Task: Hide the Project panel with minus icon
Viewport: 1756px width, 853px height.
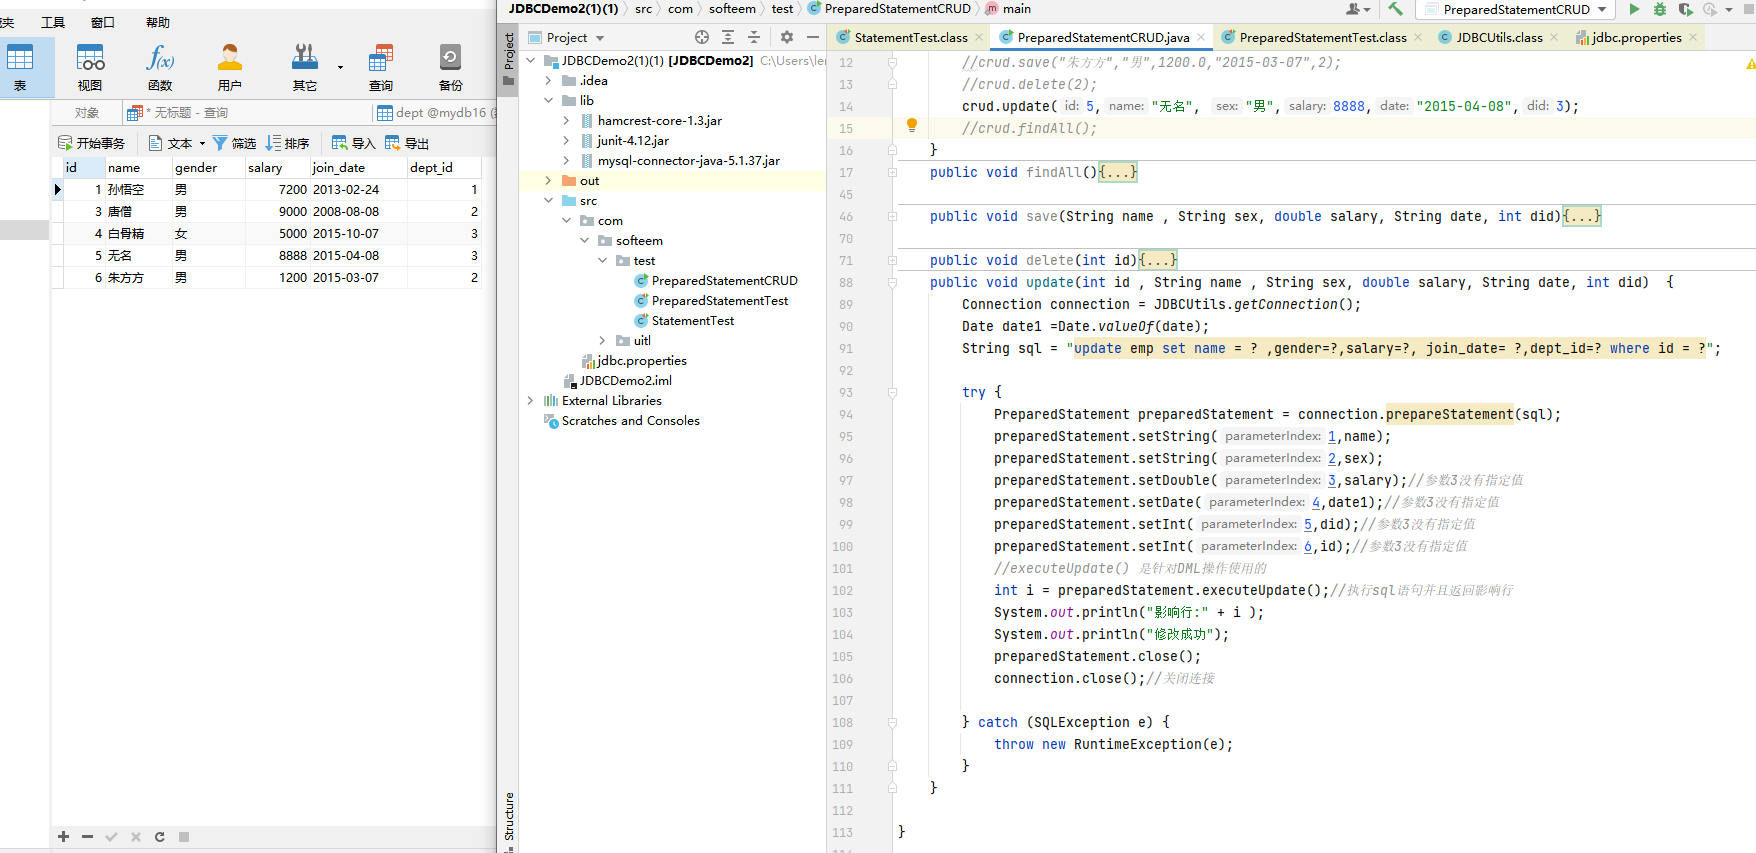Action: (813, 37)
